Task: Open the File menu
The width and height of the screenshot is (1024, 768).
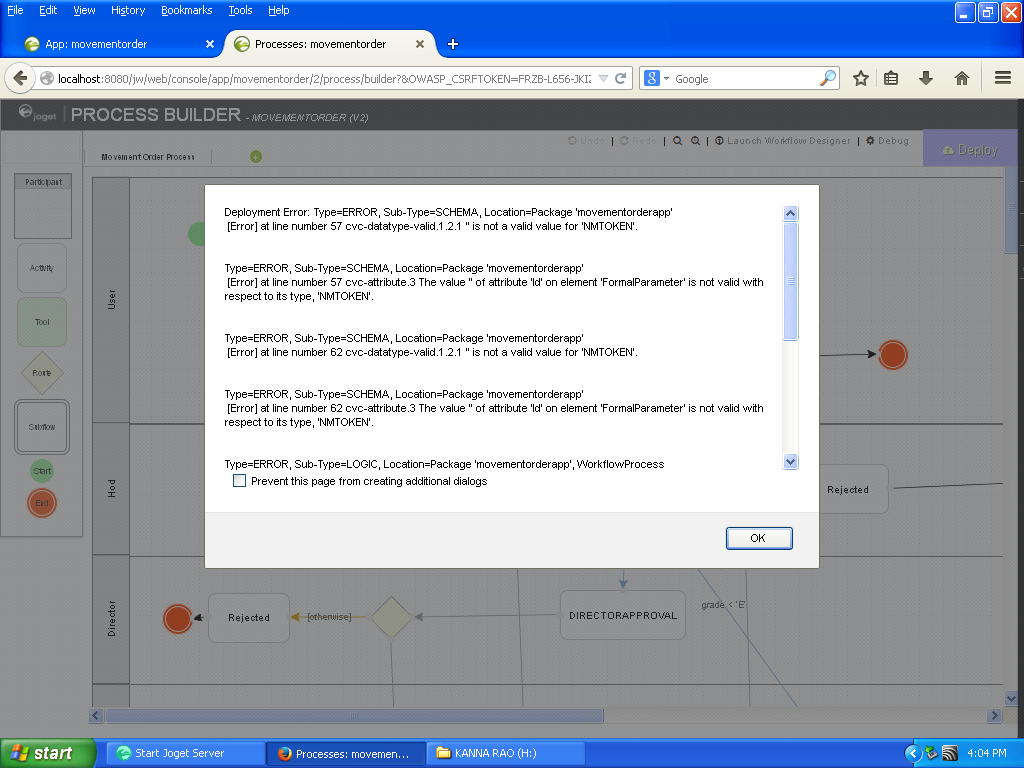Action: tap(15, 10)
